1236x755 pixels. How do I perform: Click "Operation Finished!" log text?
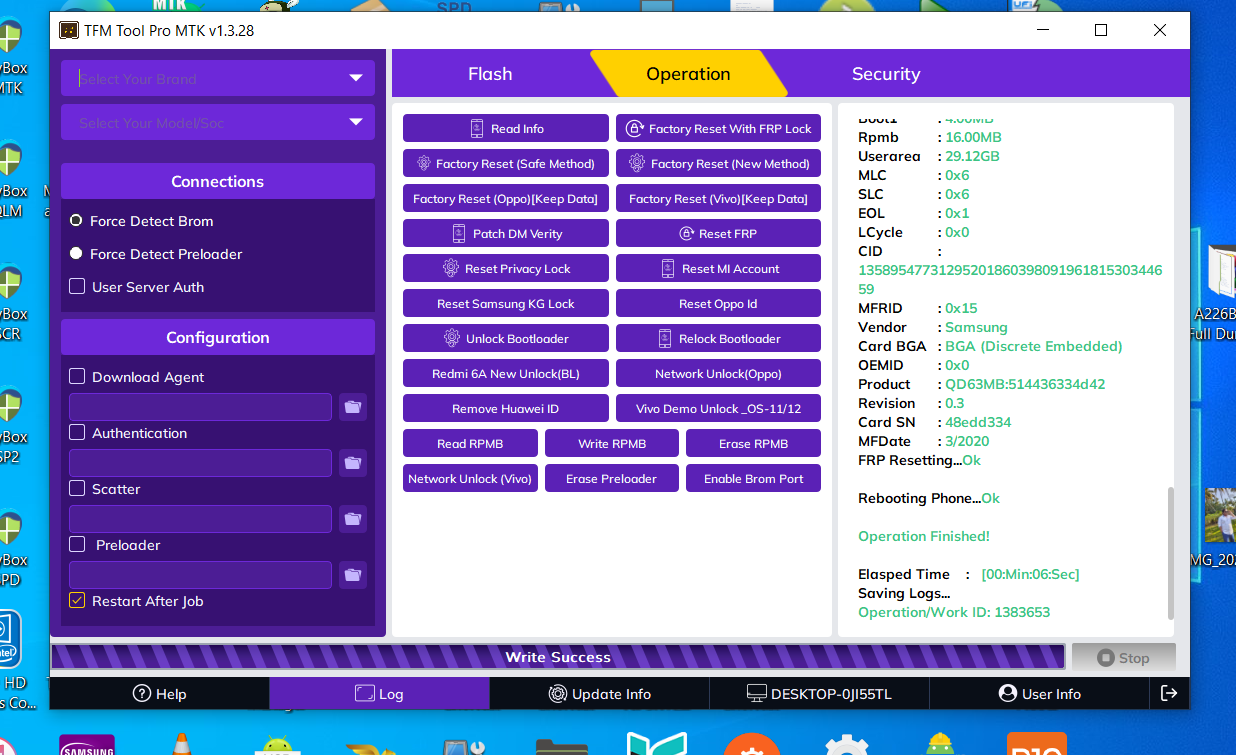pos(924,536)
